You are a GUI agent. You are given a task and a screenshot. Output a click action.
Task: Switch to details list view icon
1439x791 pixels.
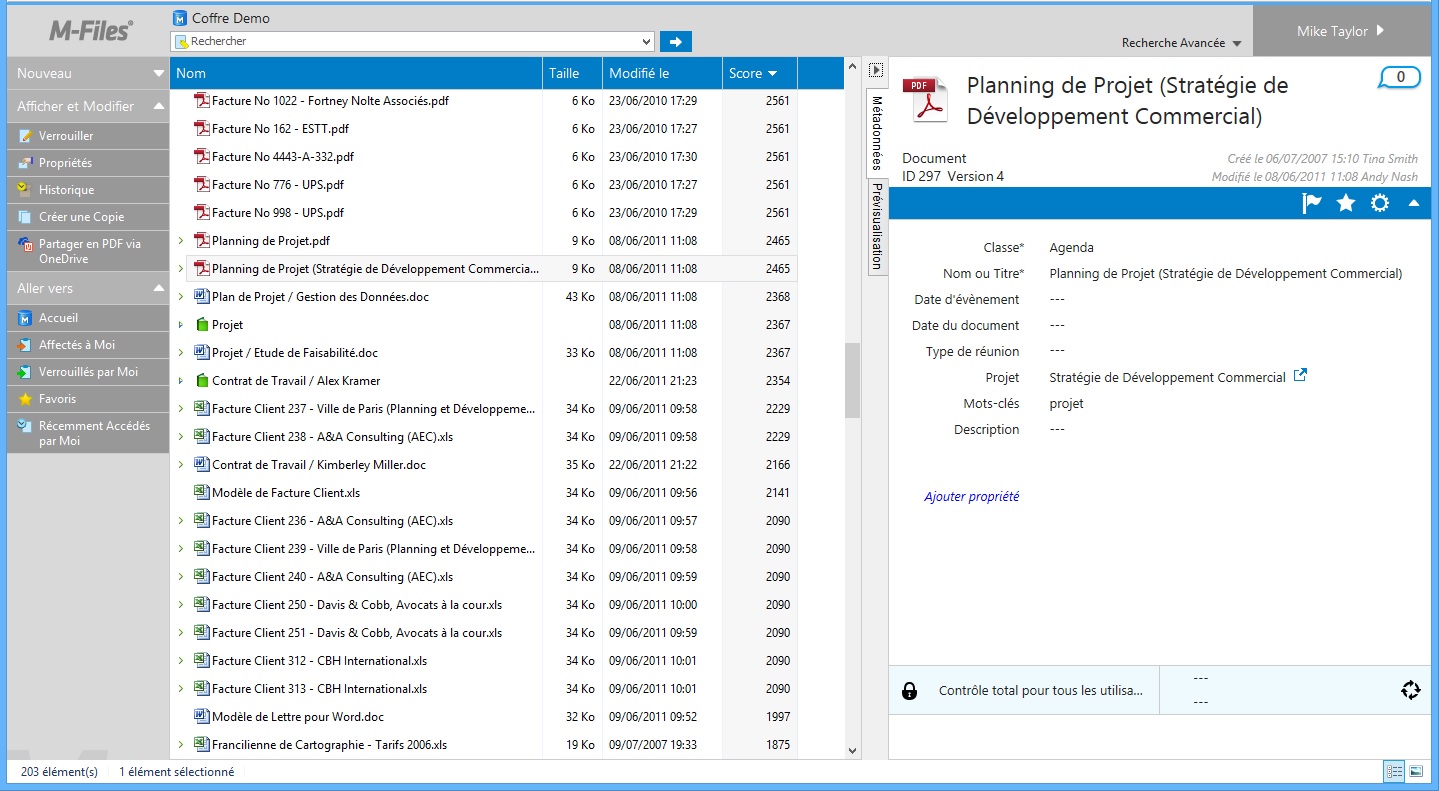pos(1394,771)
